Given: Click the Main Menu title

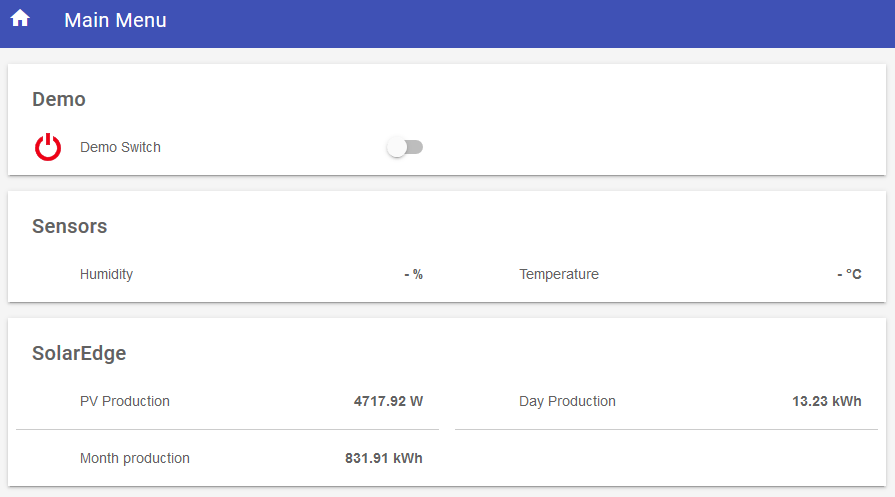Looking at the screenshot, I should 115,21.
